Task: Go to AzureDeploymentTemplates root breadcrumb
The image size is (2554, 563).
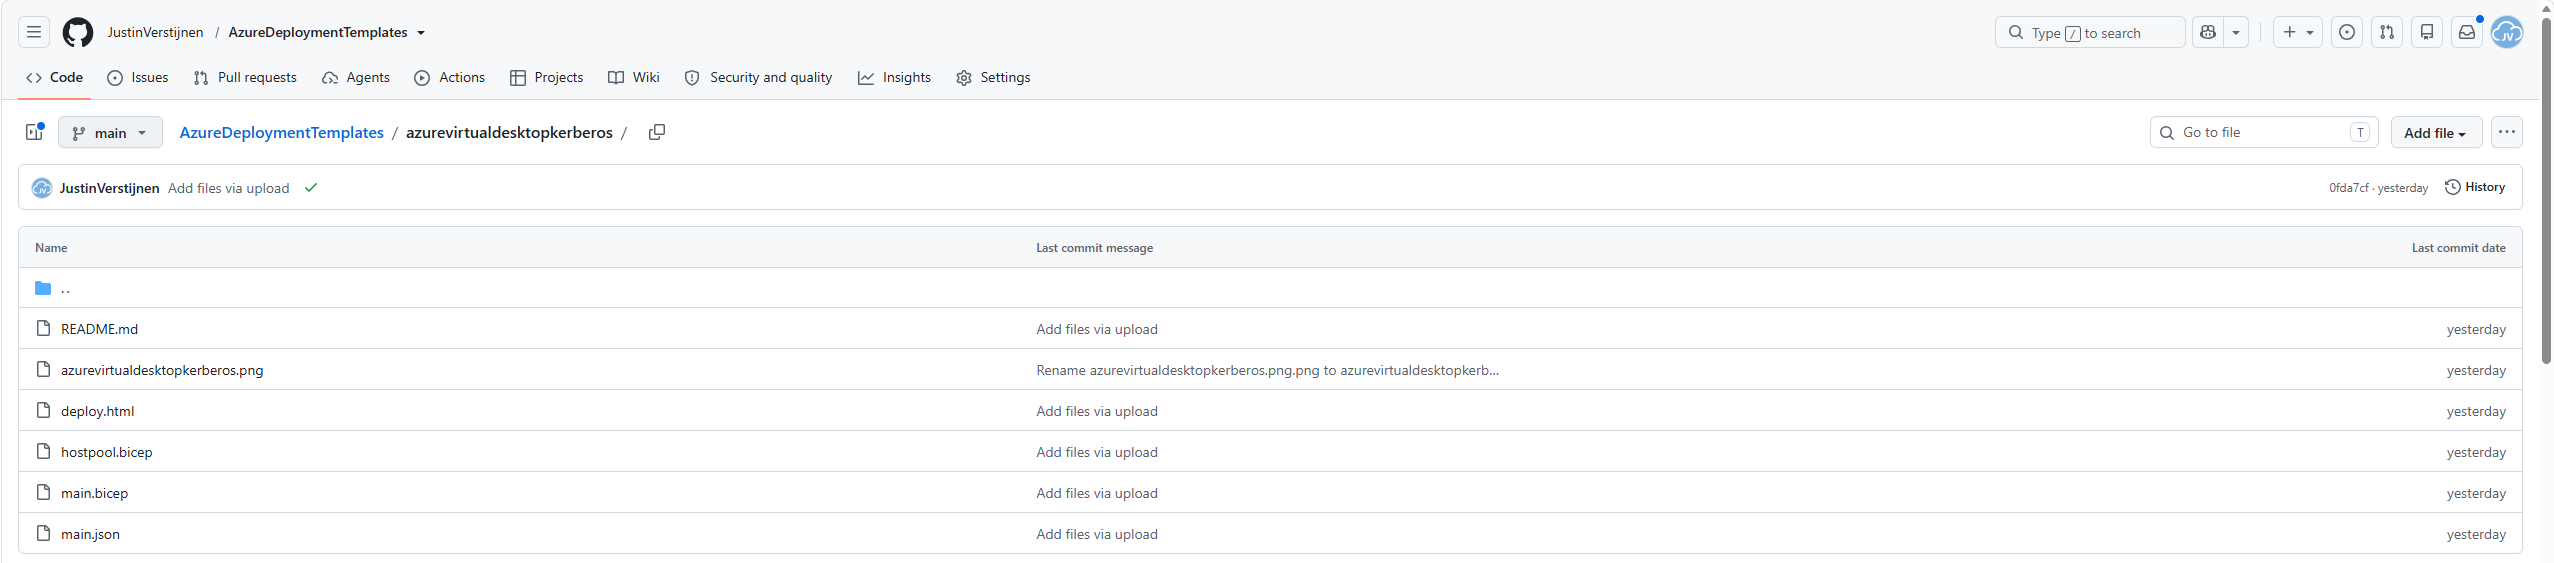Action: tap(281, 132)
